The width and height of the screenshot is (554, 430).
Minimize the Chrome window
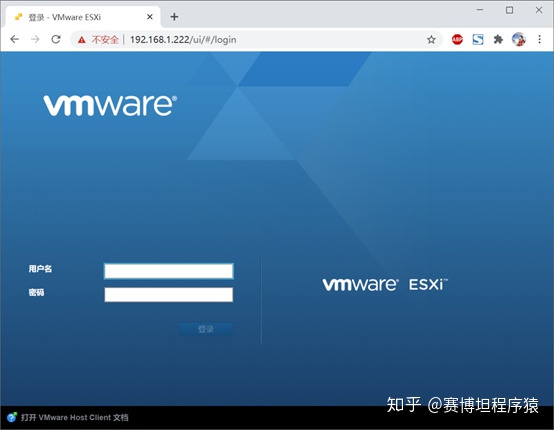480,10
